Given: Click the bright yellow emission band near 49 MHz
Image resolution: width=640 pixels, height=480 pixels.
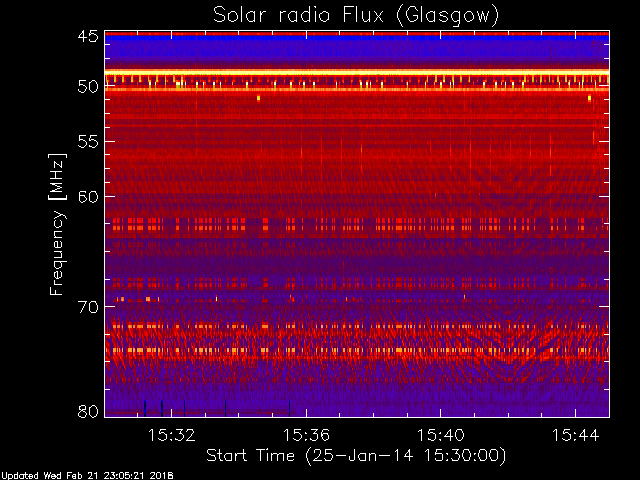Looking at the screenshot, I should (x=357, y=73).
